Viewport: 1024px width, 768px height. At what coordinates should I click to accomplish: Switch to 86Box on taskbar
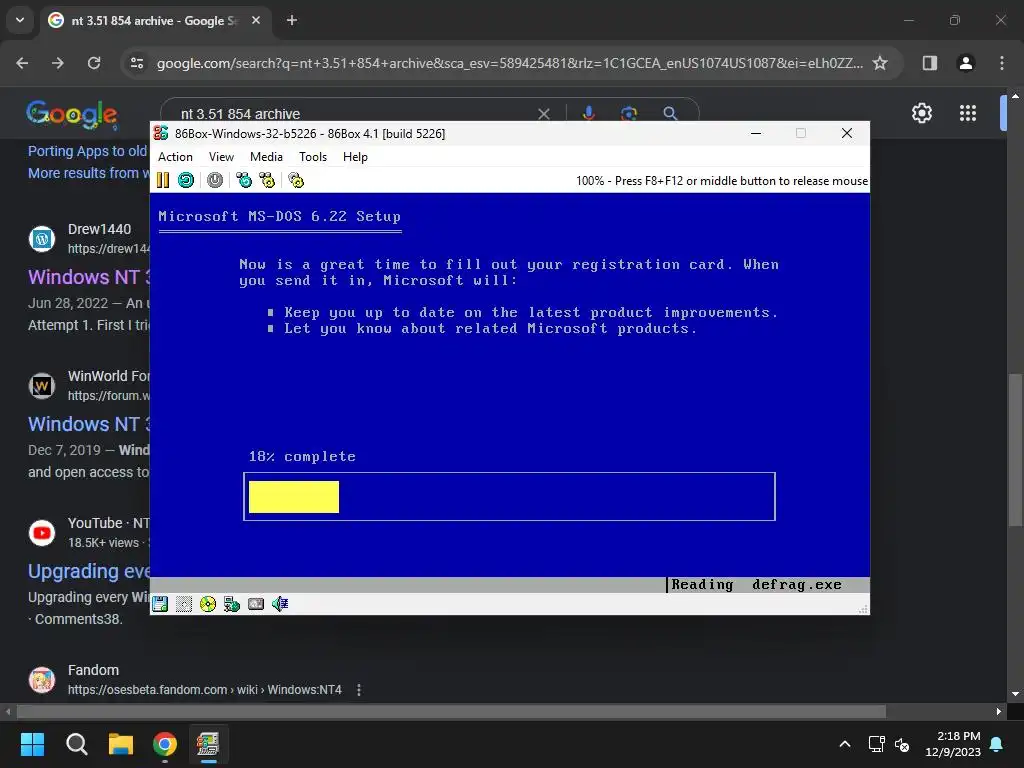tap(208, 744)
